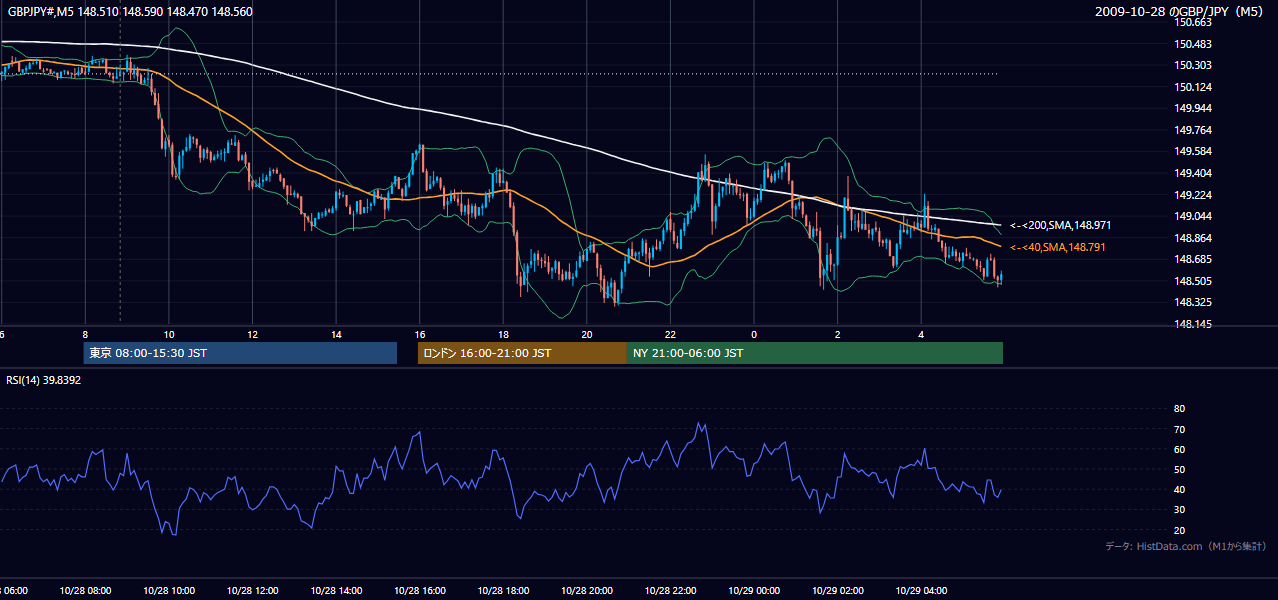Click price axis value 148.325
Viewport: 1278px width, 600px height.
(x=1194, y=302)
